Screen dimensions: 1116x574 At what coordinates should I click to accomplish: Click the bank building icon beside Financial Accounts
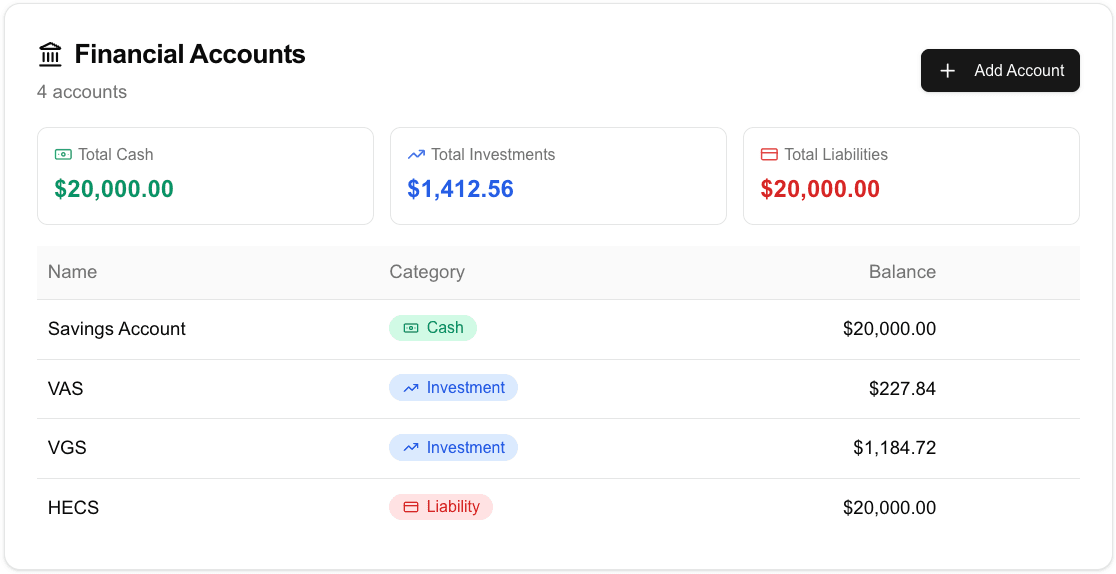pyautogui.click(x=51, y=54)
